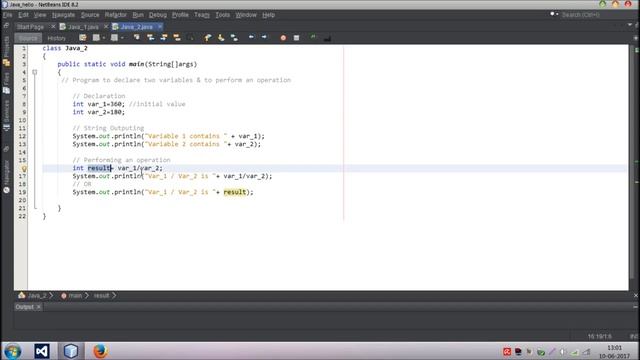Open the Services side panel
640x360 pixels.
(6, 116)
